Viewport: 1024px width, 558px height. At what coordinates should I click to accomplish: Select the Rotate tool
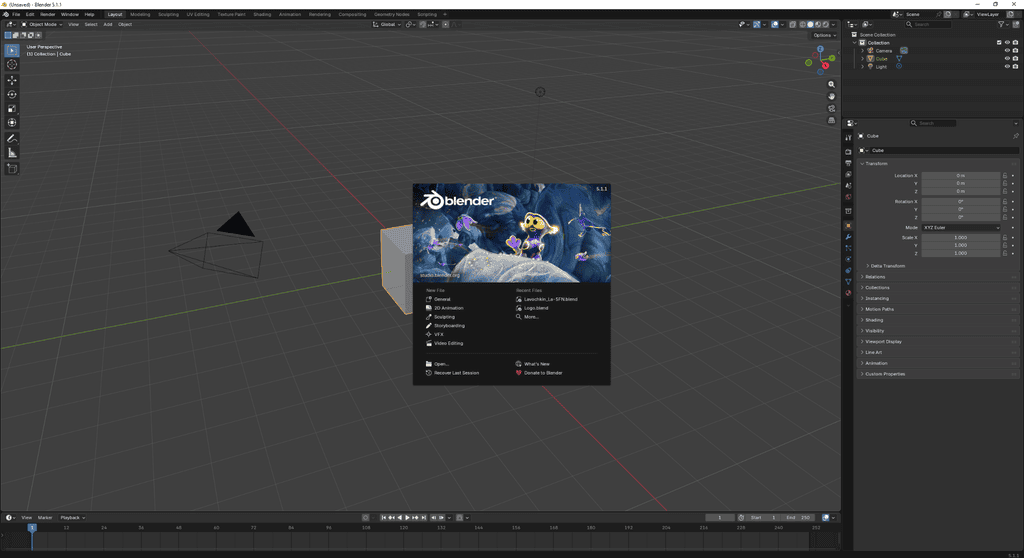click(x=12, y=95)
